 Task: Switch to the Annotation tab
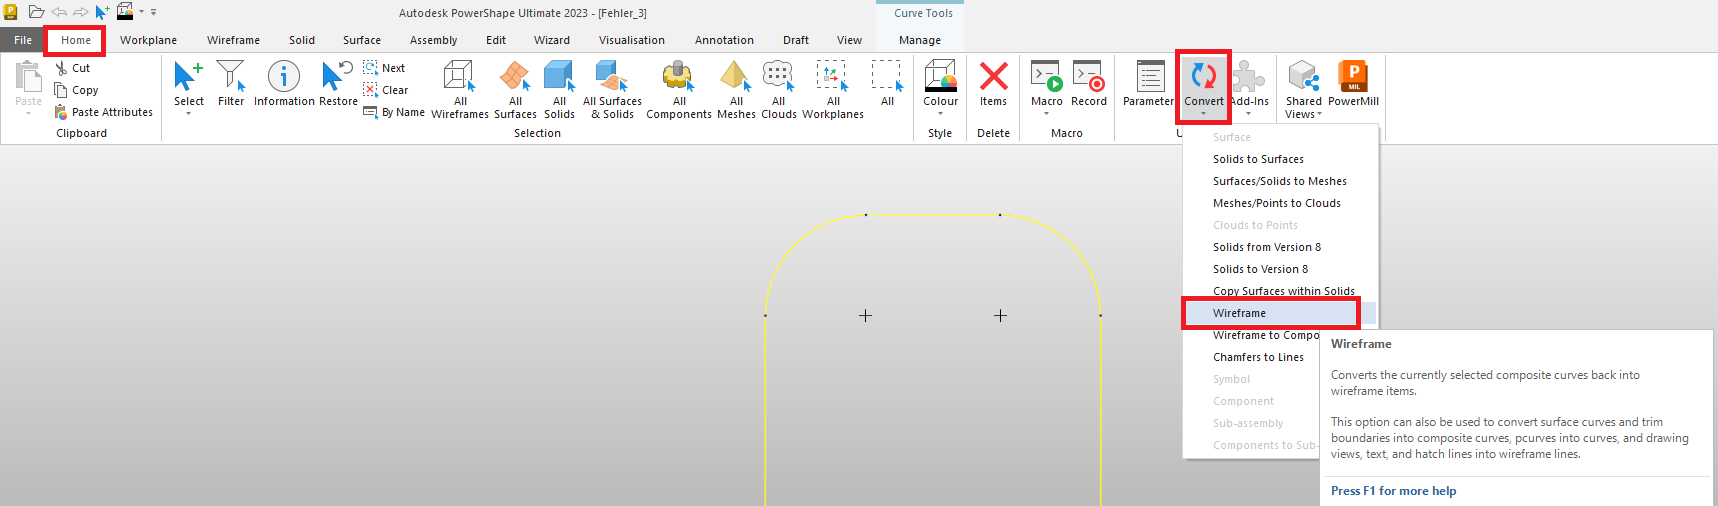pyautogui.click(x=724, y=40)
